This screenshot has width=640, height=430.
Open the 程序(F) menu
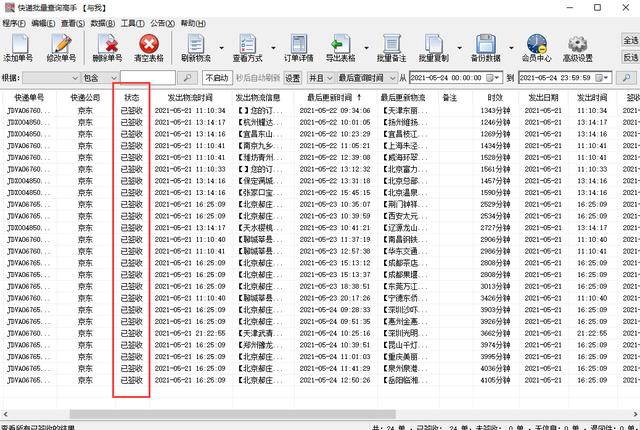pos(14,23)
